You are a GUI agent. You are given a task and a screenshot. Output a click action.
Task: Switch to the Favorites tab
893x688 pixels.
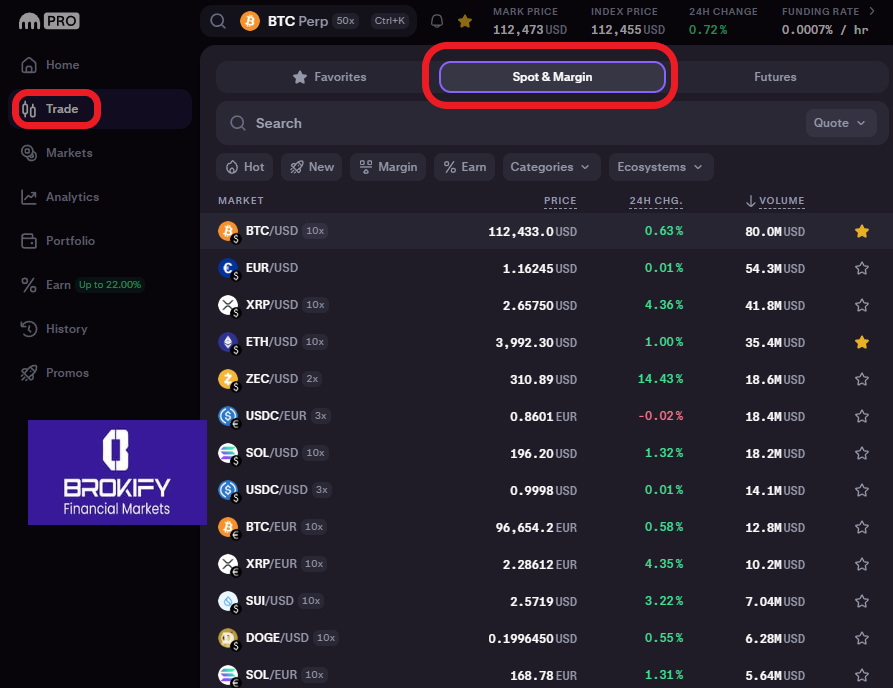click(x=329, y=77)
